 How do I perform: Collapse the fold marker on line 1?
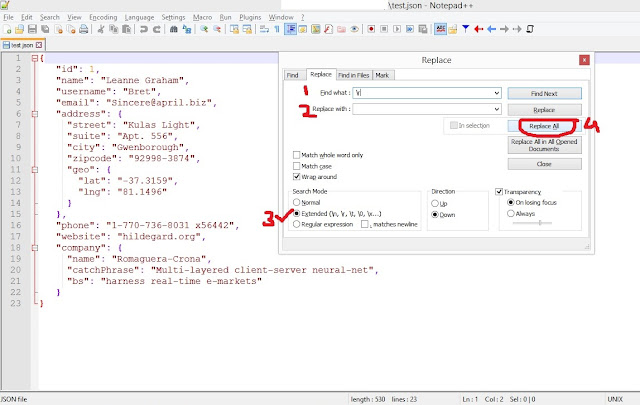click(35, 58)
